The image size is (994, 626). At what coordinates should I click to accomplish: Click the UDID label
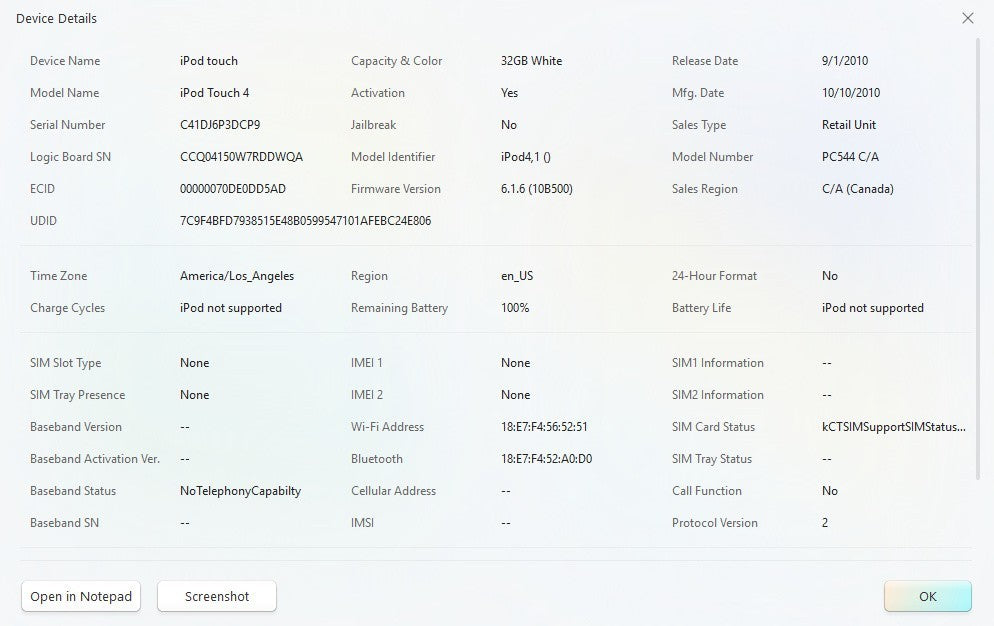[x=43, y=221]
